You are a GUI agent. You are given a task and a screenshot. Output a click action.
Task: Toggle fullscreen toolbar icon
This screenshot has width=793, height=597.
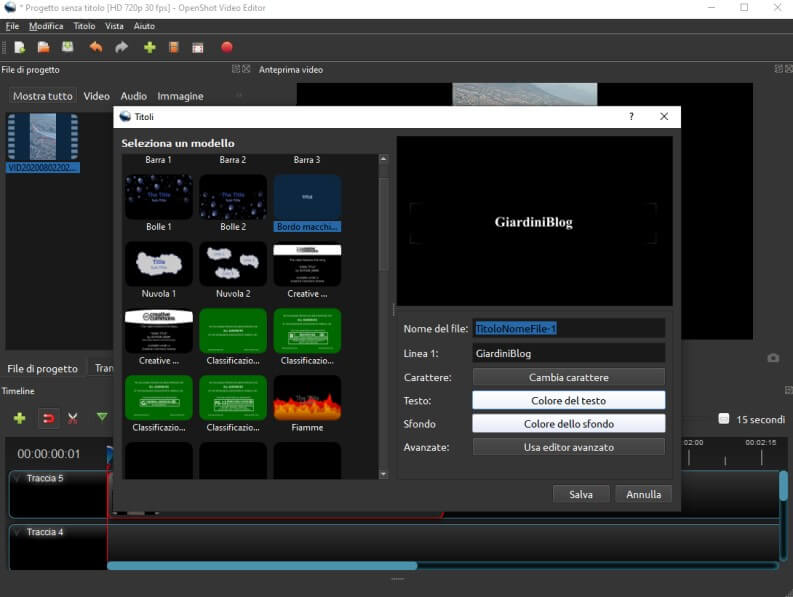(198, 48)
